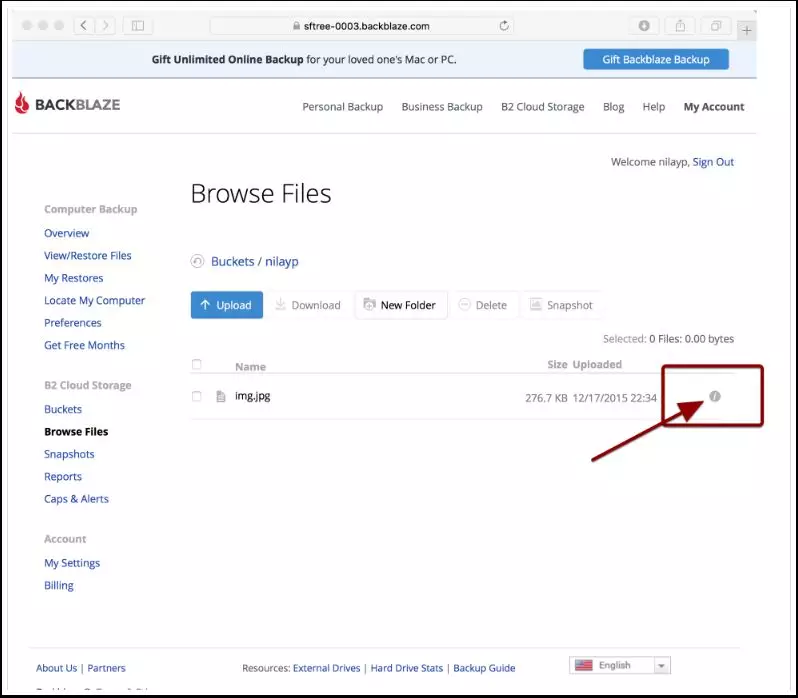Image resolution: width=798 pixels, height=698 pixels.
Task: Open Billing in the sidebar
Action: coord(59,586)
